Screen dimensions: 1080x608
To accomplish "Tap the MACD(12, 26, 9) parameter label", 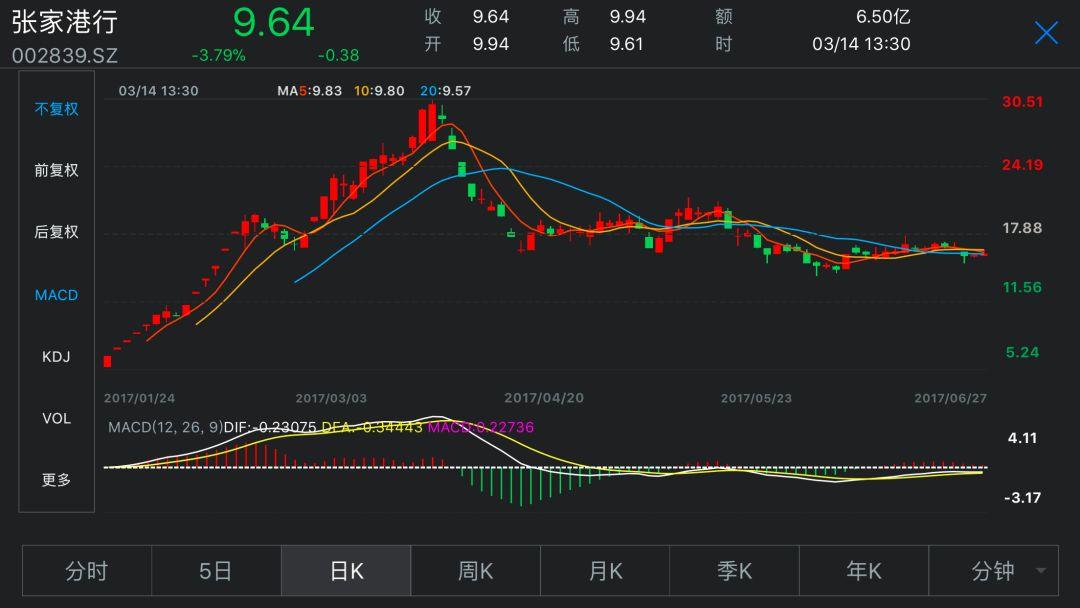I will [x=165, y=427].
